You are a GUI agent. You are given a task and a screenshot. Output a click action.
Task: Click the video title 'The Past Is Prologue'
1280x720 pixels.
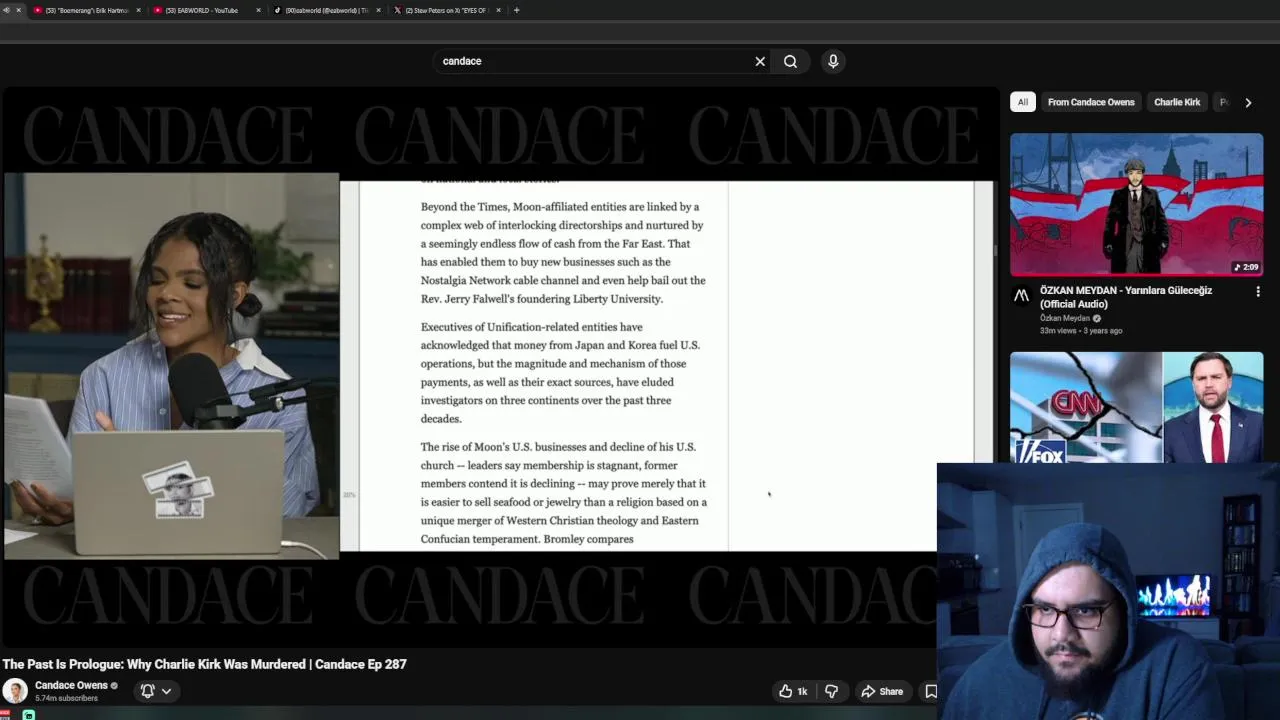point(204,664)
